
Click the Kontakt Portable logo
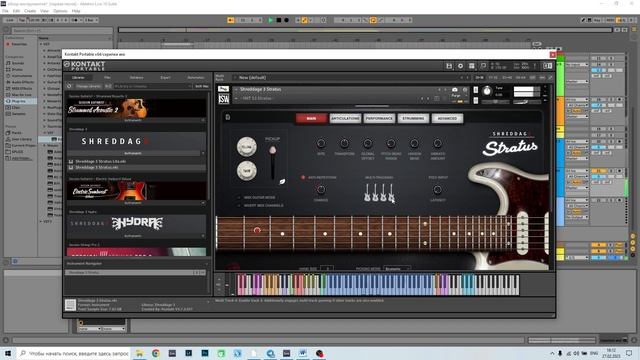pos(85,66)
